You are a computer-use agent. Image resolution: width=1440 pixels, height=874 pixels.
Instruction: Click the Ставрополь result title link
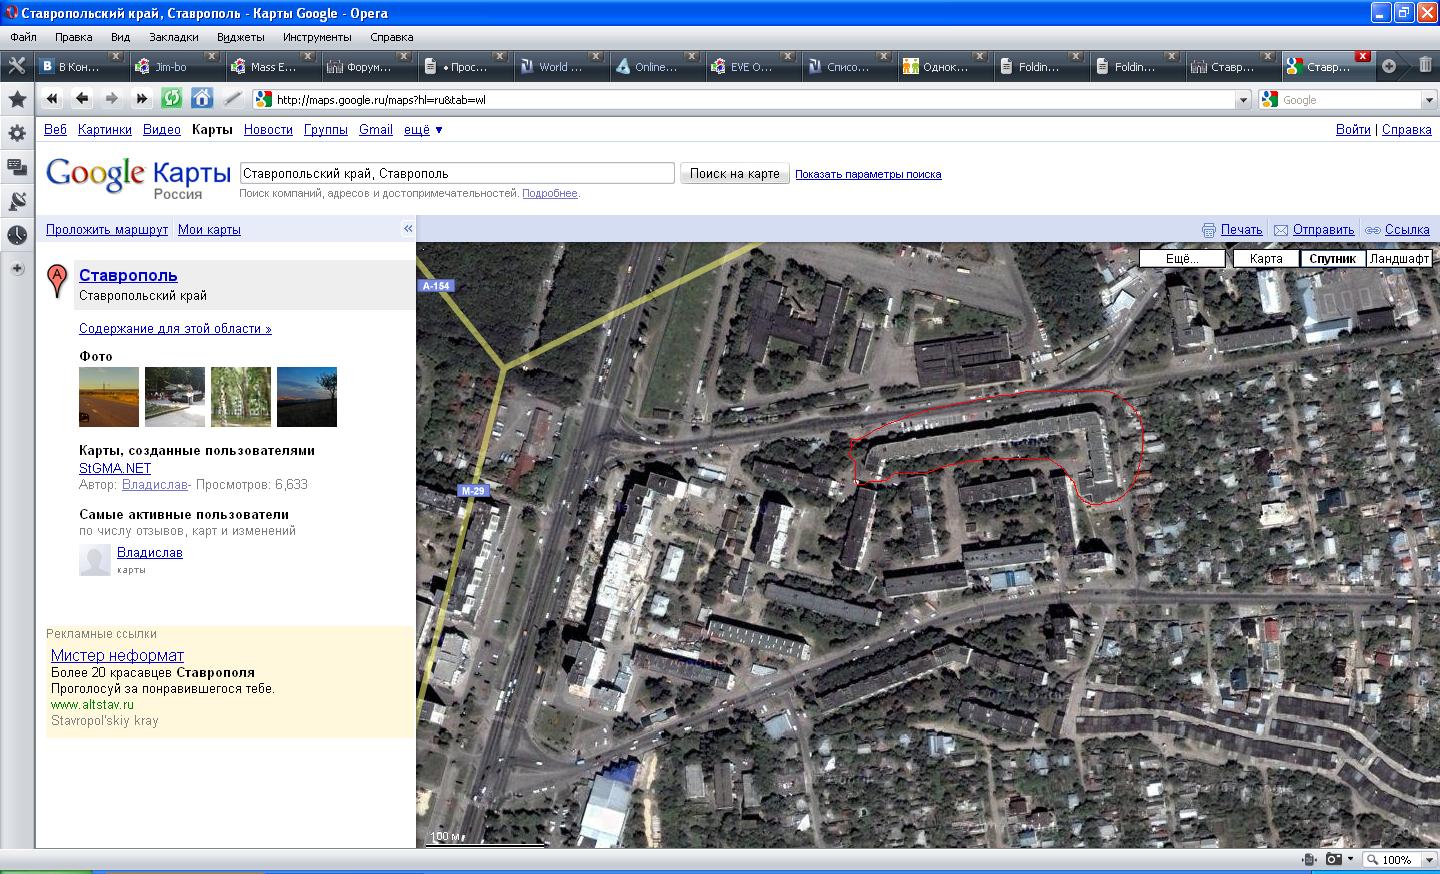coord(128,275)
